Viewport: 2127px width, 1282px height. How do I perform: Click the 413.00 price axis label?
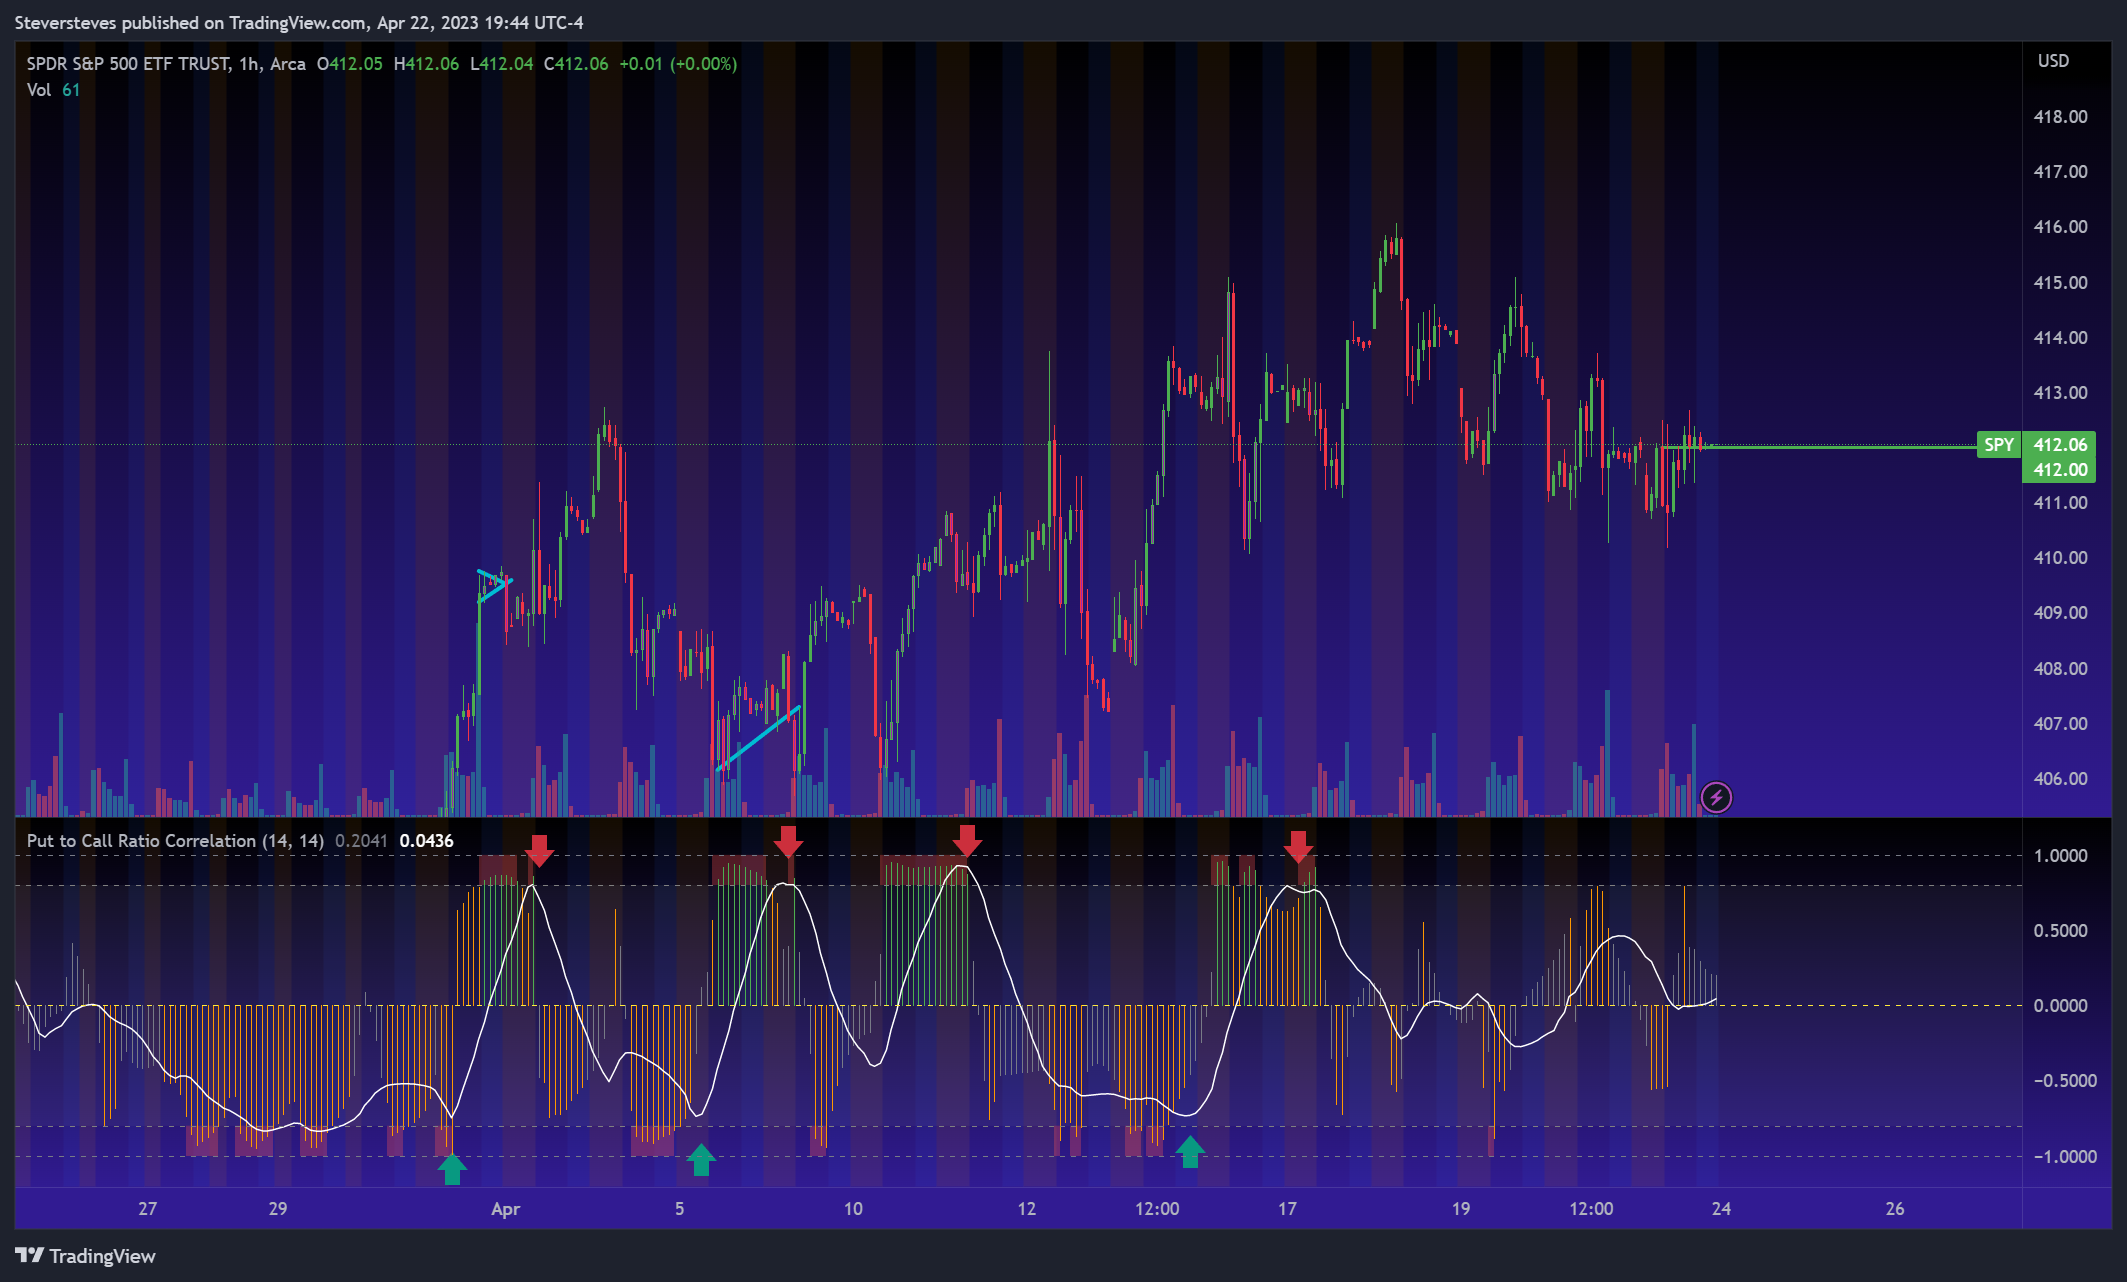2061,393
